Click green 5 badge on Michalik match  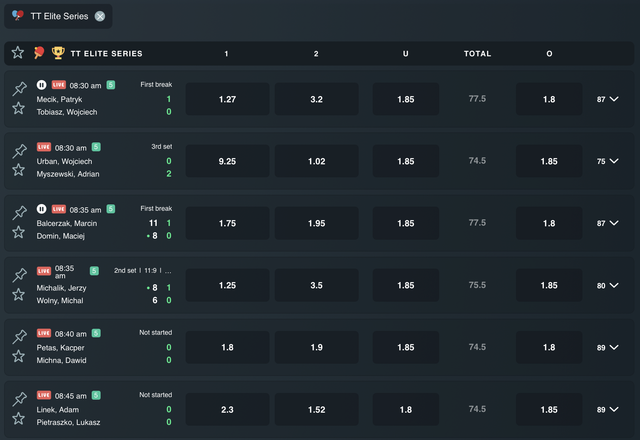[x=94, y=271]
